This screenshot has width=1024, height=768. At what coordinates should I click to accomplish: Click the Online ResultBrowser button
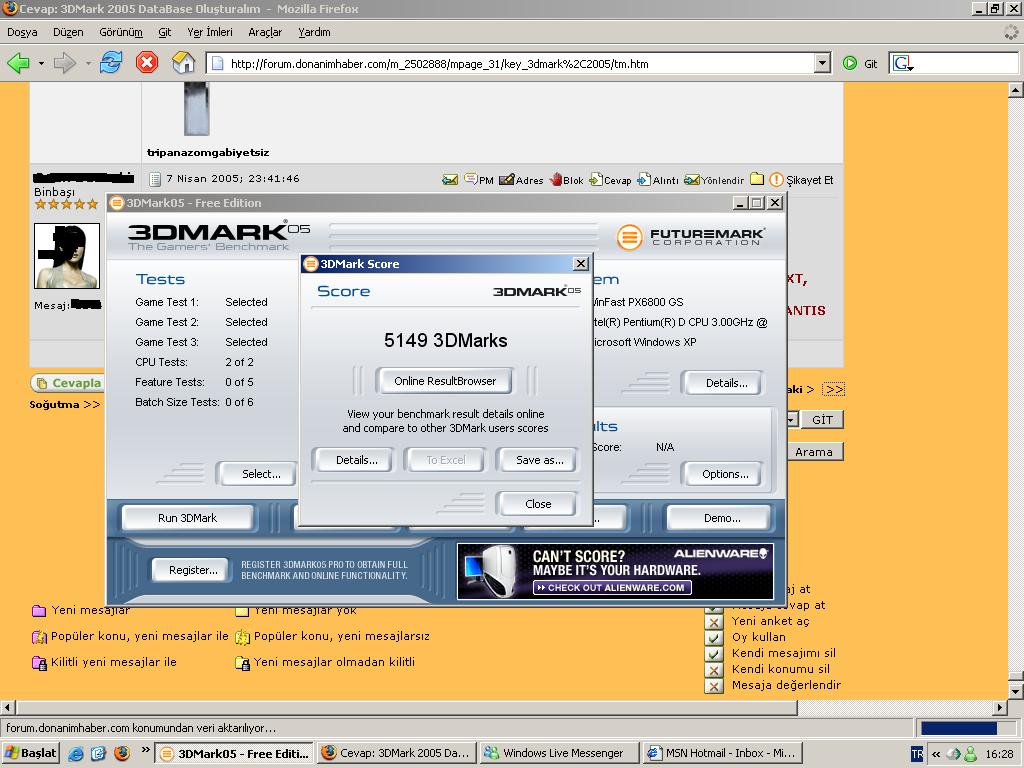click(445, 381)
